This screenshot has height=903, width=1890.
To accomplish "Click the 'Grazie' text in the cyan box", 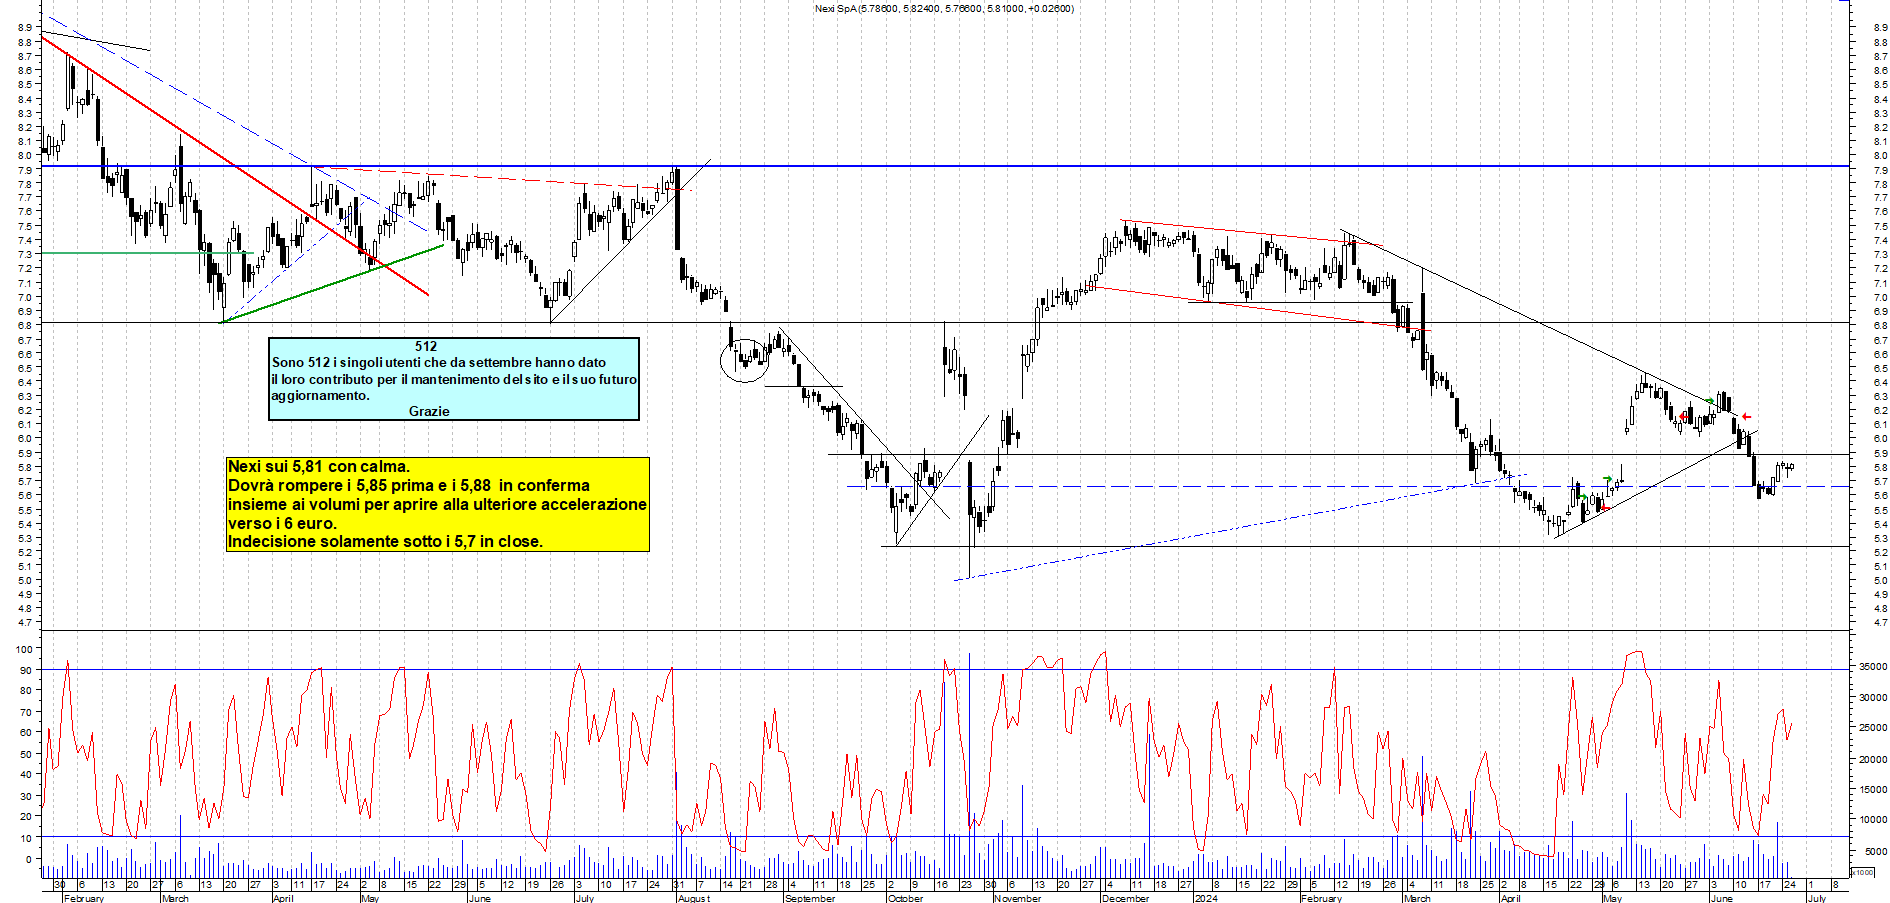I will (429, 411).
